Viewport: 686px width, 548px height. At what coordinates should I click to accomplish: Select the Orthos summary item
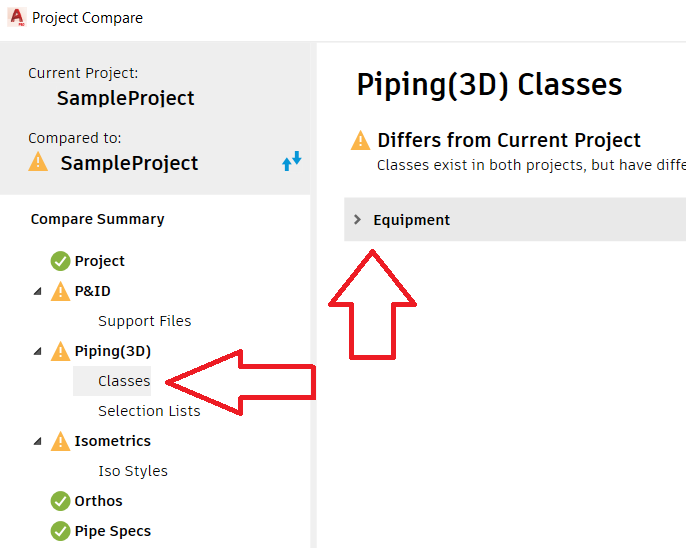98,501
